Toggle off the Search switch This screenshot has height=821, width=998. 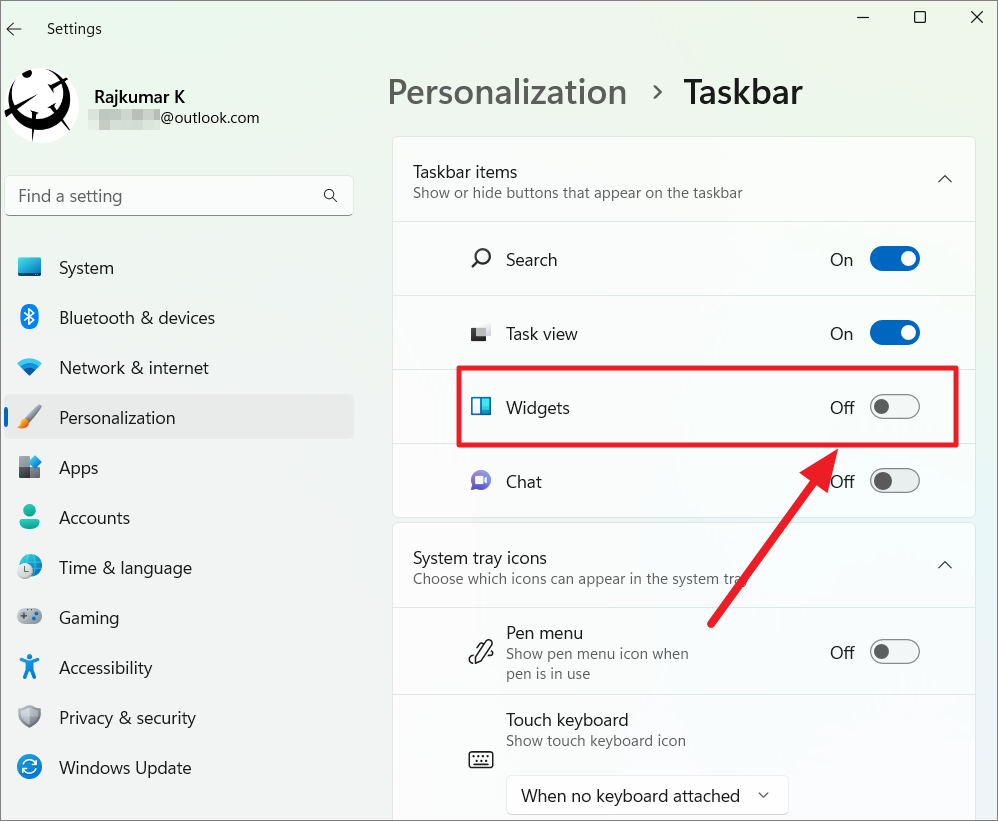pyautogui.click(x=894, y=258)
